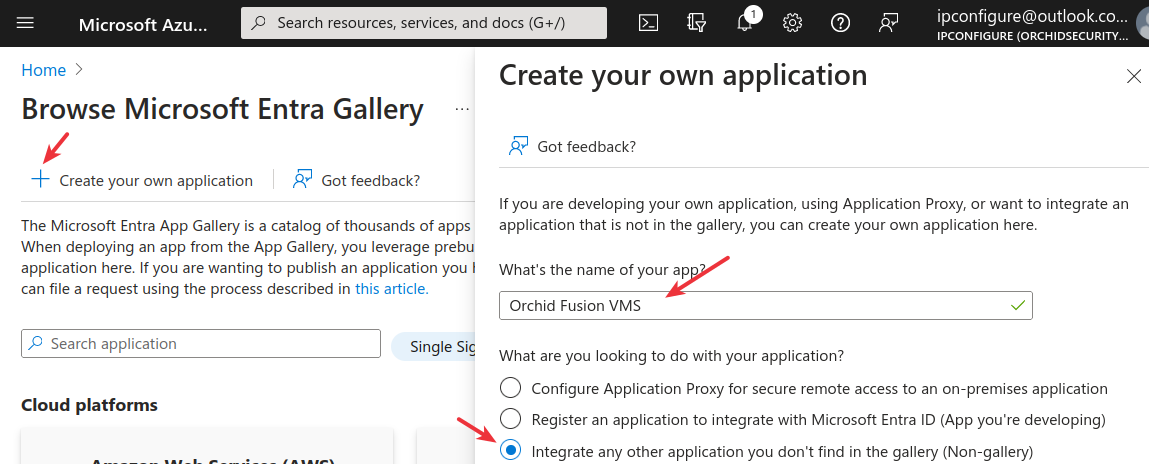Viewport: 1149px width, 464px height.
Task: Launch Cloud Shell from the top bar
Action: coord(648,23)
